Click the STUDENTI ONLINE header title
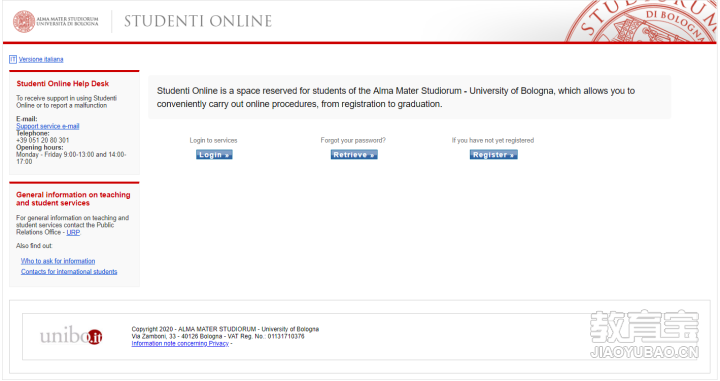Viewport: 720px width, 381px height. point(198,21)
